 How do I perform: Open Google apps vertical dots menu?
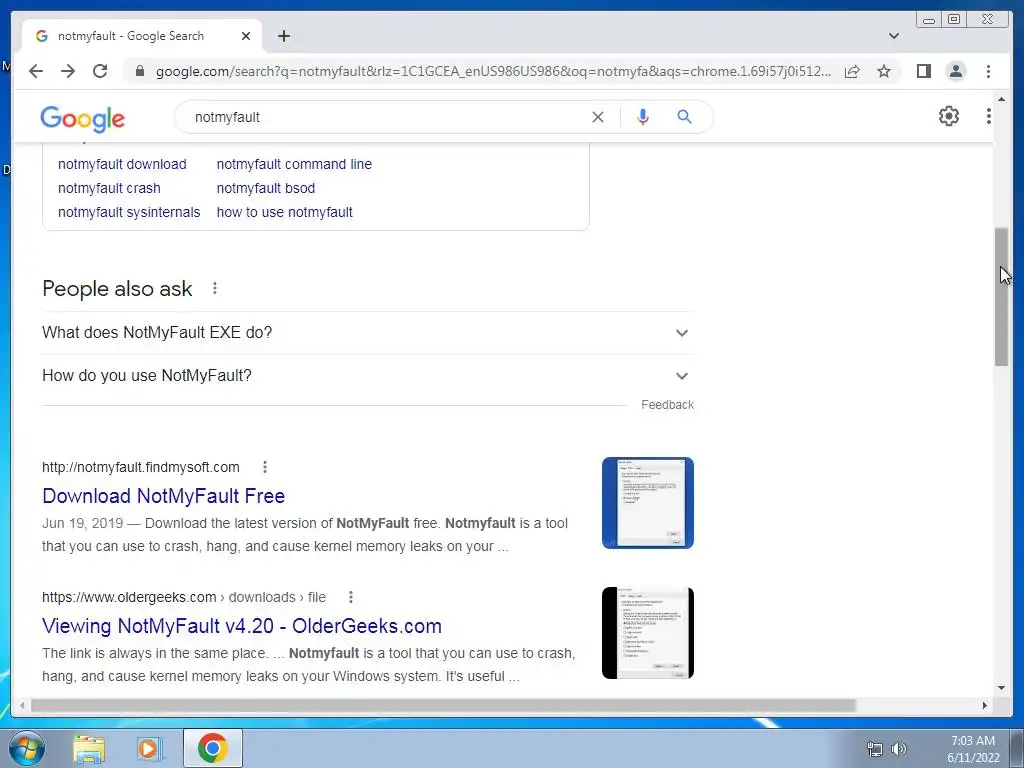989,116
